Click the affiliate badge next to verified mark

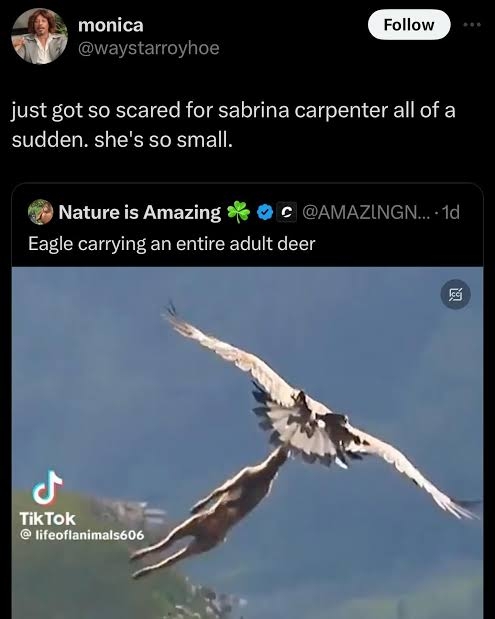pyautogui.click(x=287, y=212)
